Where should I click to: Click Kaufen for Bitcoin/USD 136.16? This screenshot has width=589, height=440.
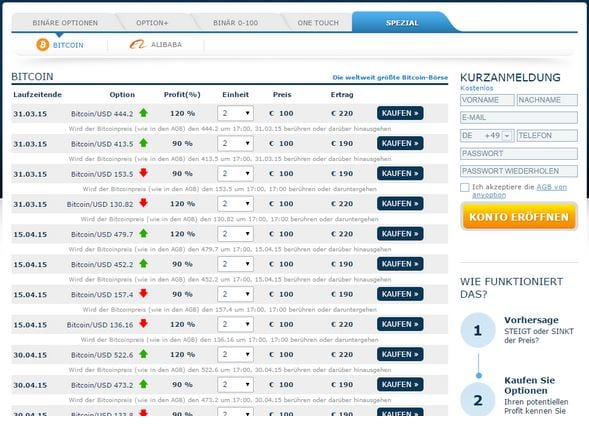(400, 324)
